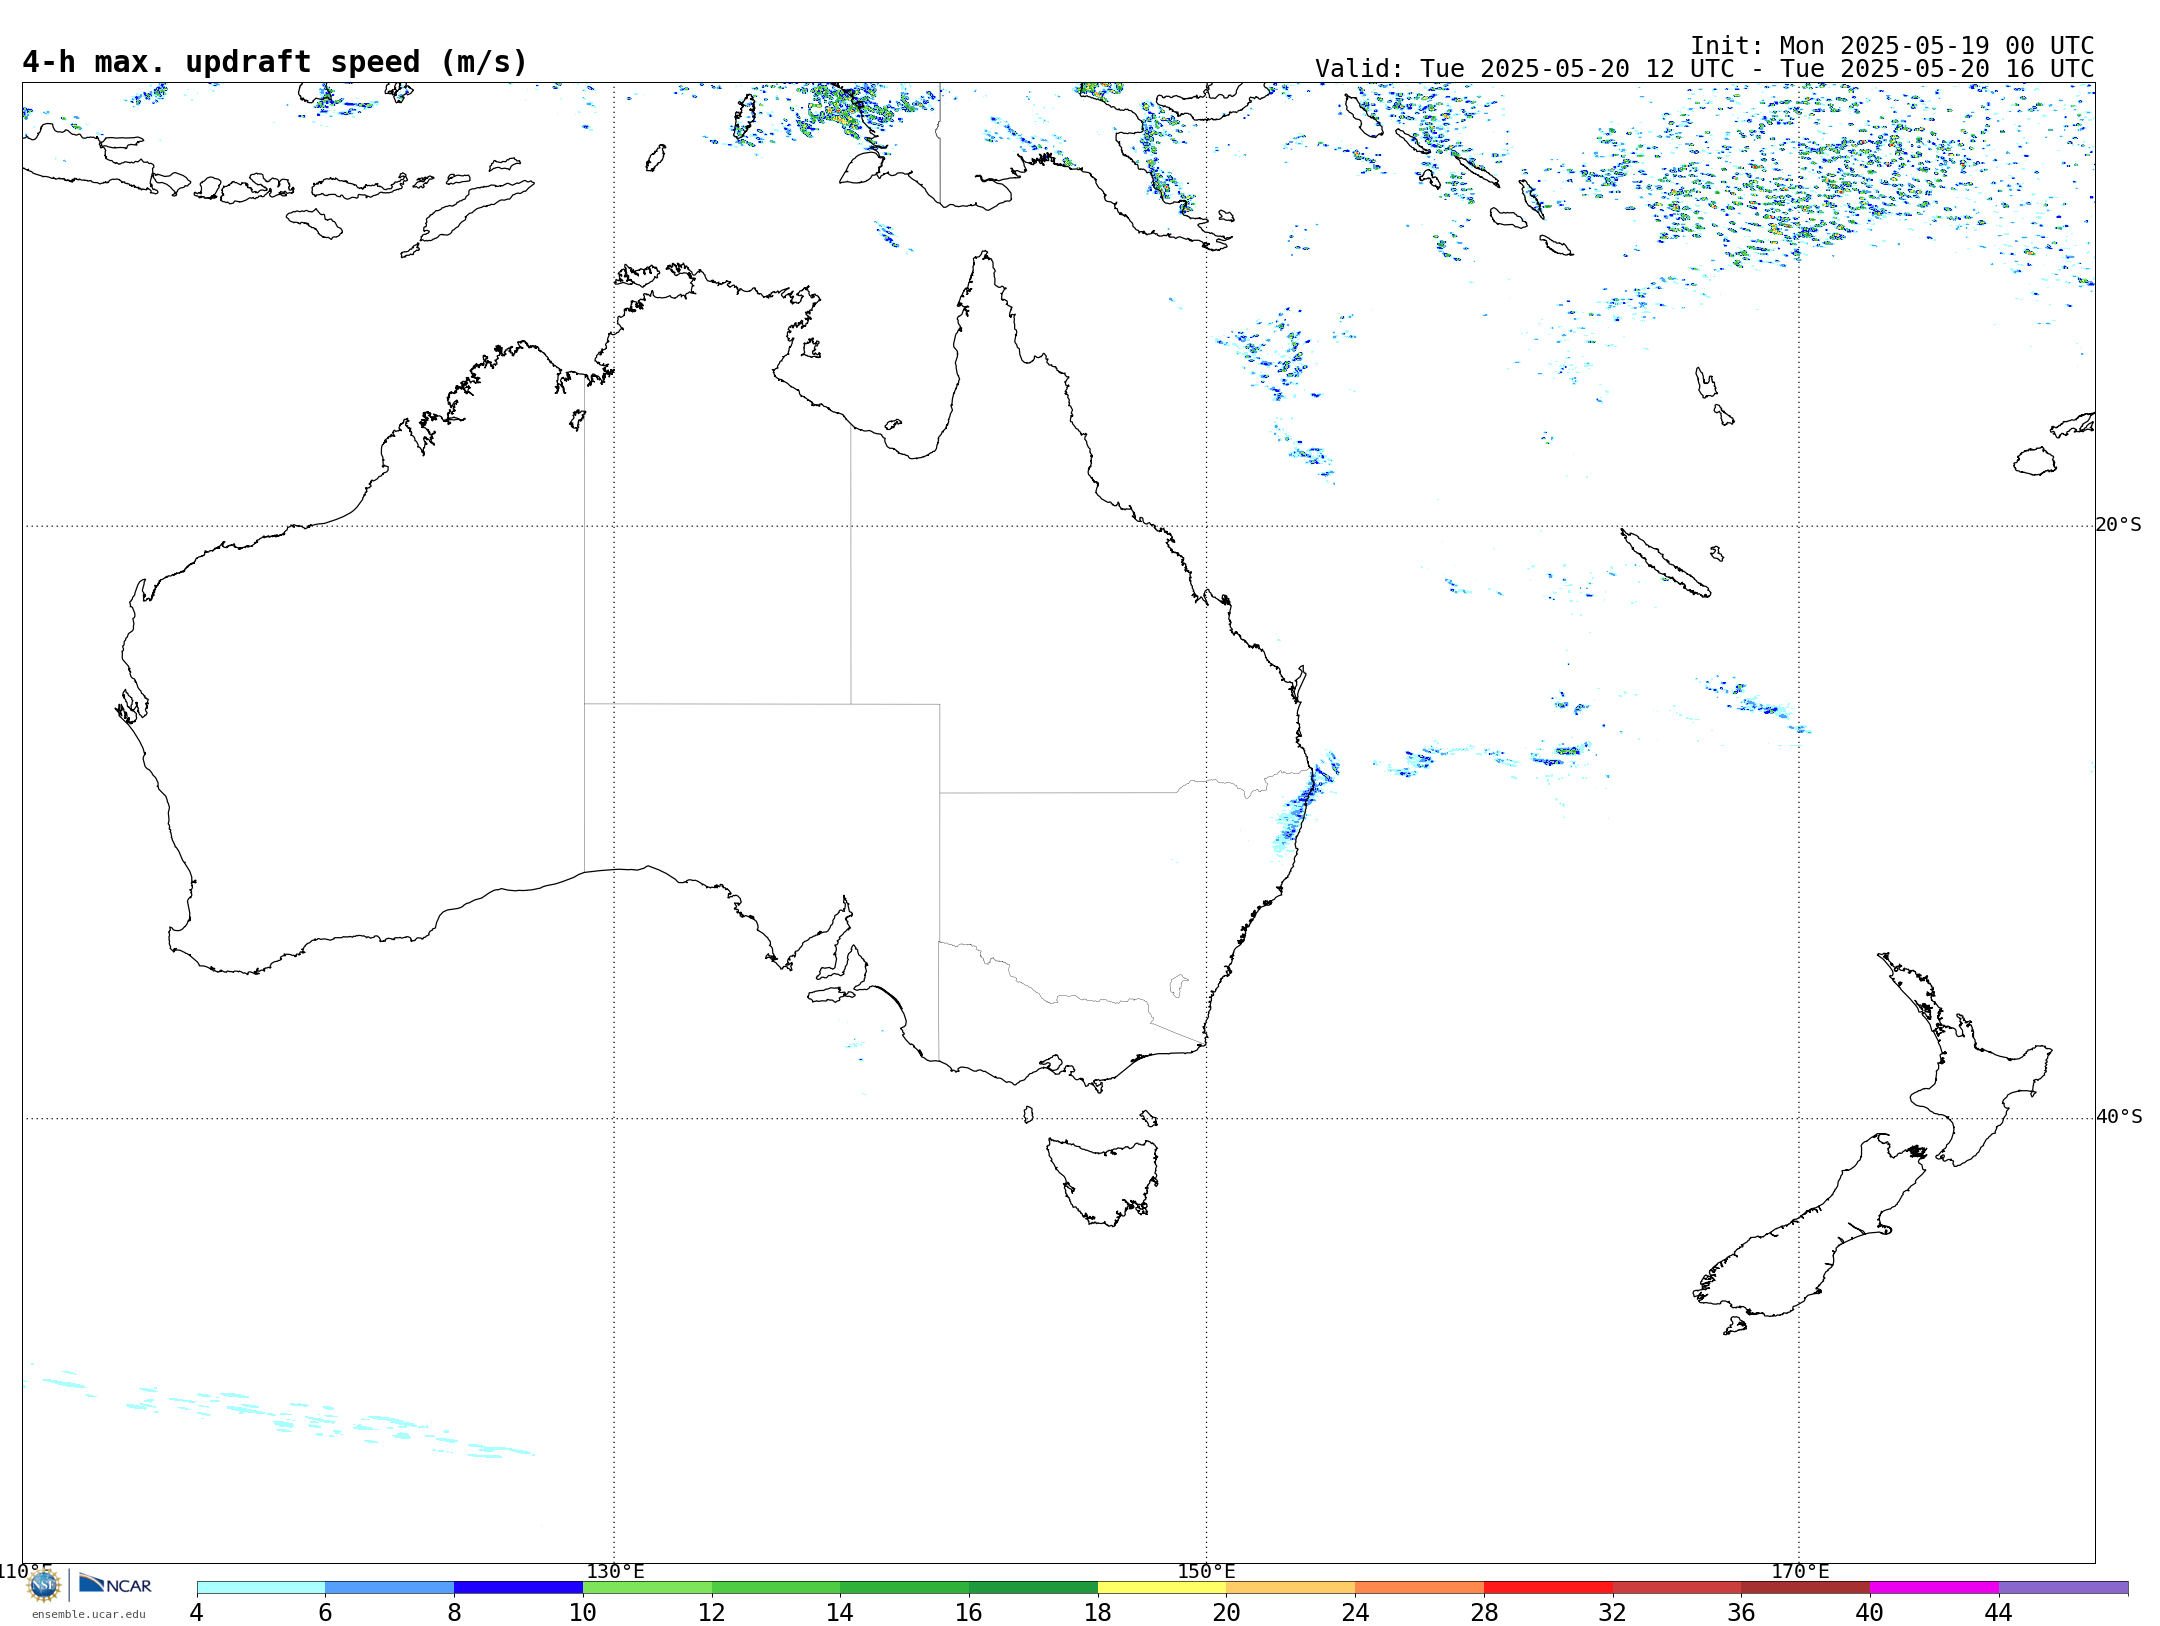The image size is (2160, 1626).
Task: Click the light blue 6-8 color swatch
Action: (x=390, y=1587)
